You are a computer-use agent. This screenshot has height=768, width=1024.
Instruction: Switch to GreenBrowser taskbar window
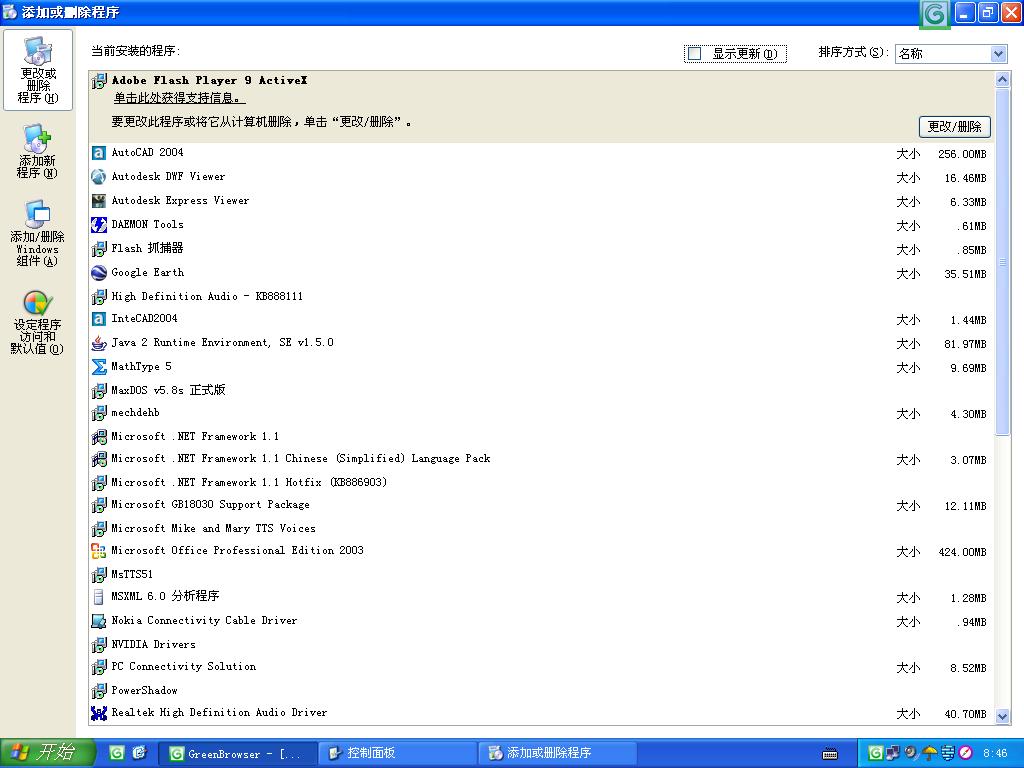tap(238, 754)
